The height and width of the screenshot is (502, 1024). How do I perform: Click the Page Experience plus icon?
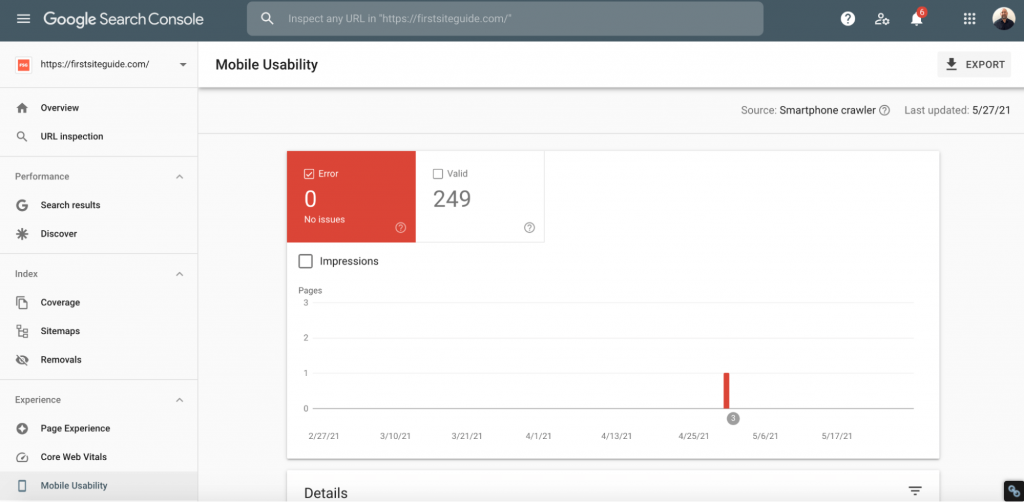click(x=22, y=428)
